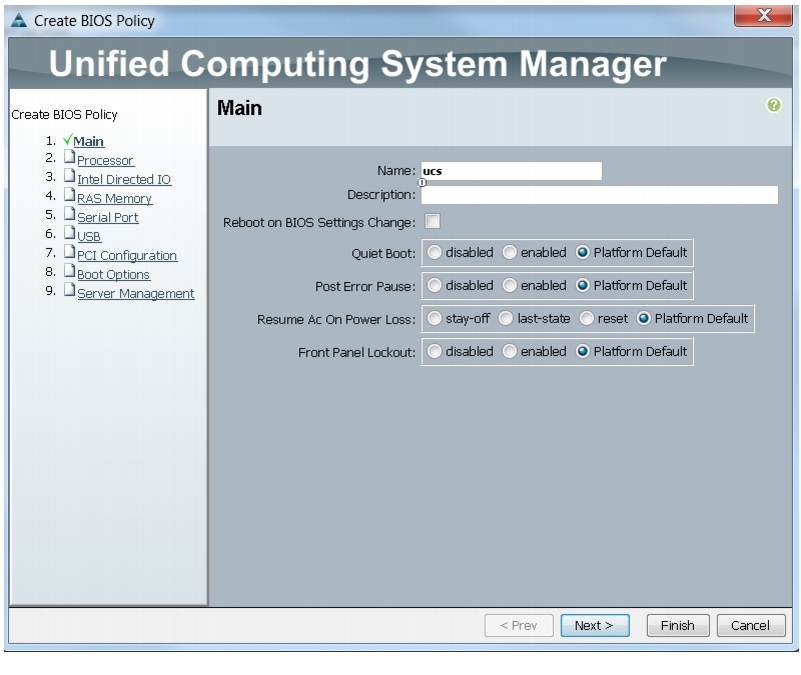Click the page icon next to USB

[x=69, y=232]
